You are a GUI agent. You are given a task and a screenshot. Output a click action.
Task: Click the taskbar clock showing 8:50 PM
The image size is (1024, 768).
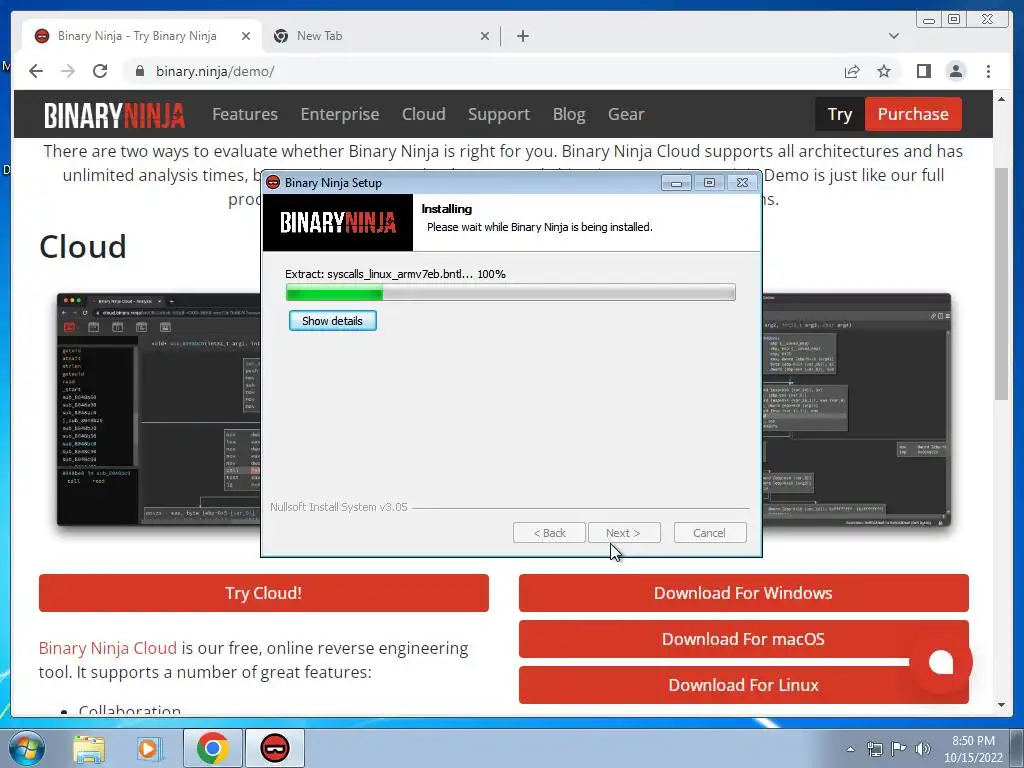[x=973, y=749]
